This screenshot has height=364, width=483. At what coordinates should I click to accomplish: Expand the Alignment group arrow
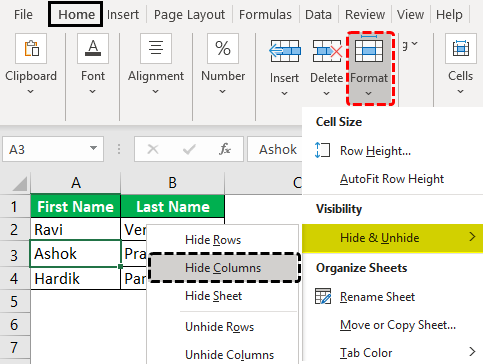point(155,91)
